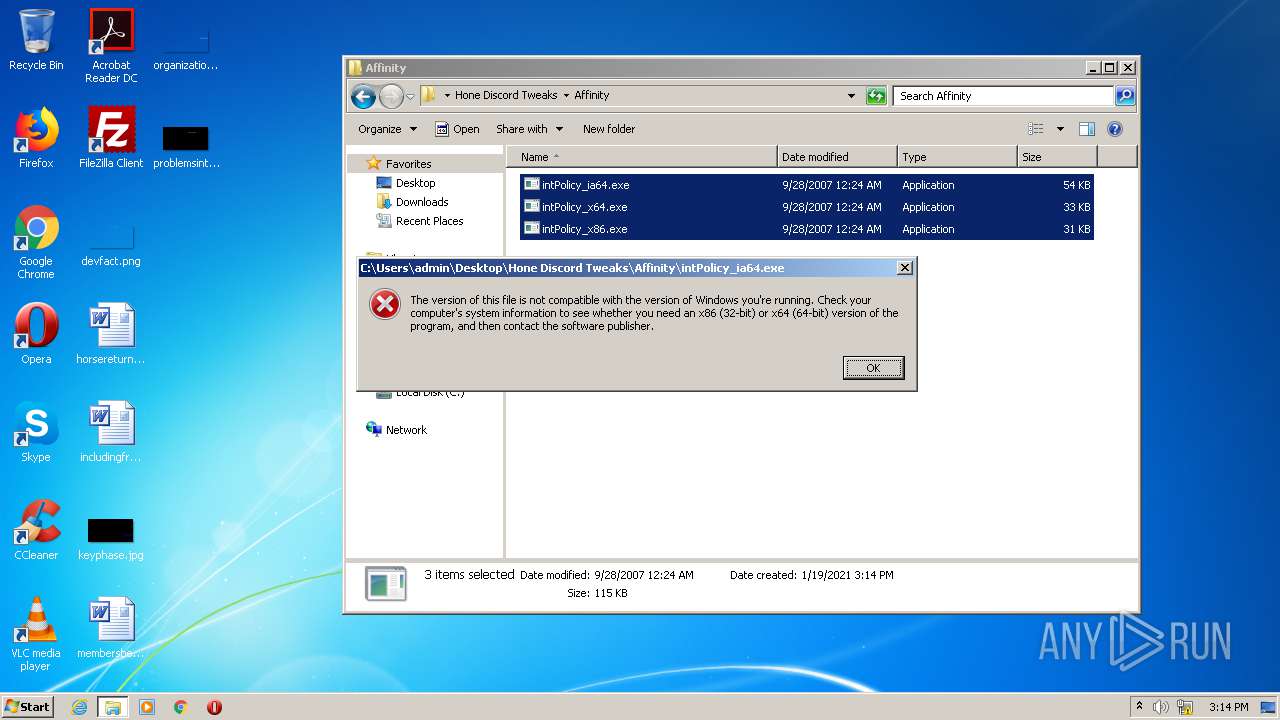Select horsereturn Word document
1280x720 pixels.
[111, 334]
